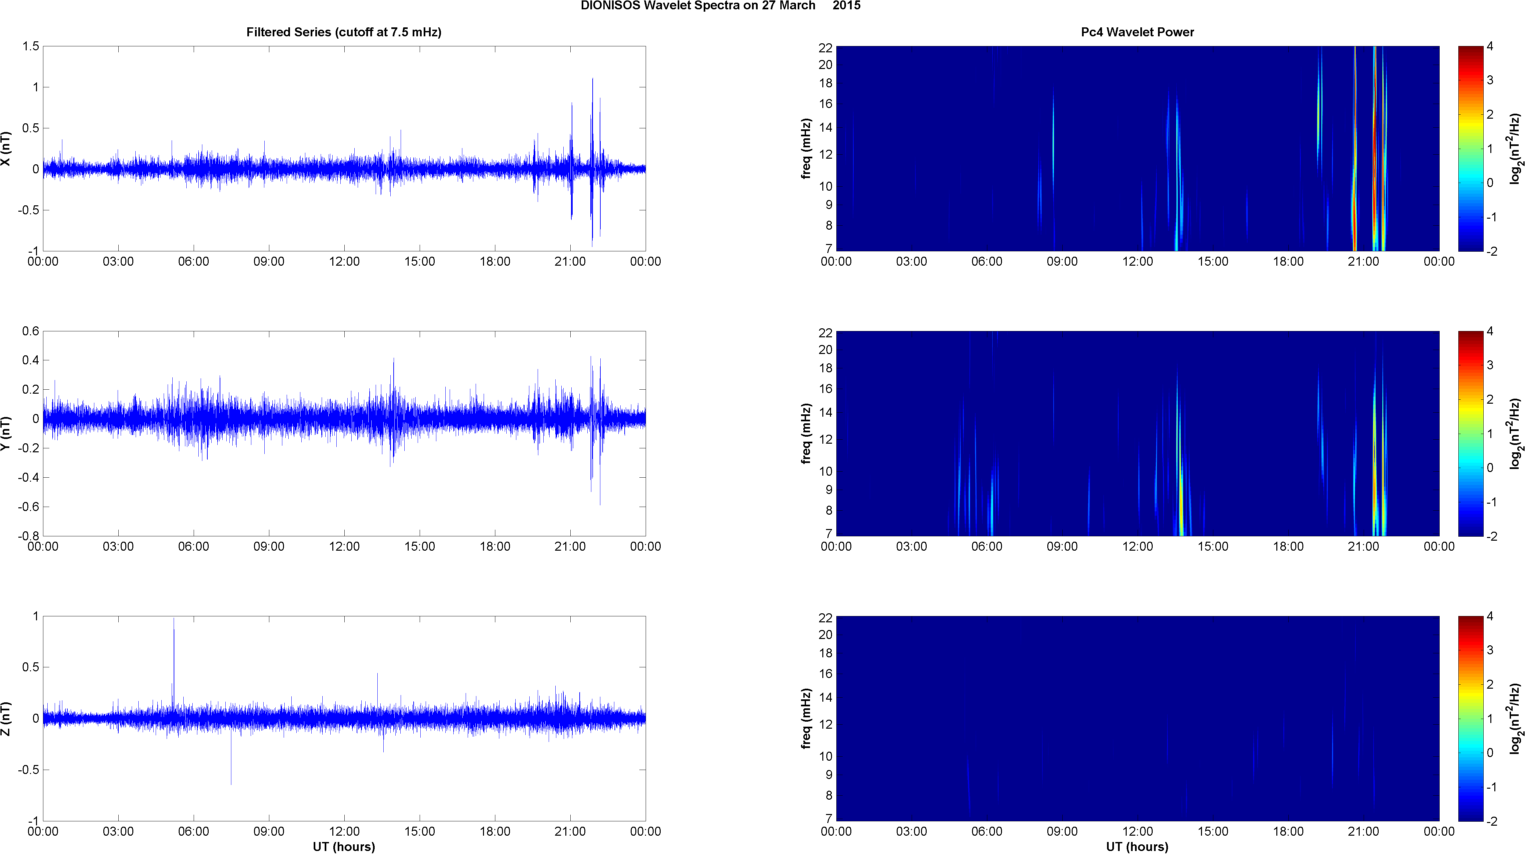Screen dimensions: 1525x854
Task: Click the '14' frequency tick on middle spectrogram
Action: pos(826,413)
